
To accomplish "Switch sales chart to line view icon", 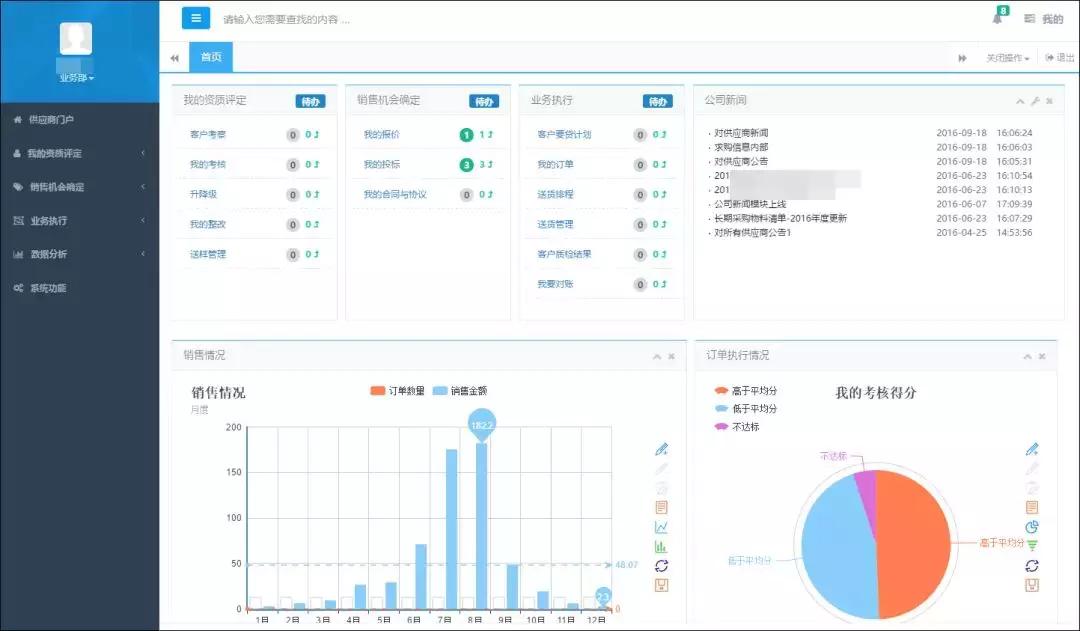I will (x=661, y=528).
